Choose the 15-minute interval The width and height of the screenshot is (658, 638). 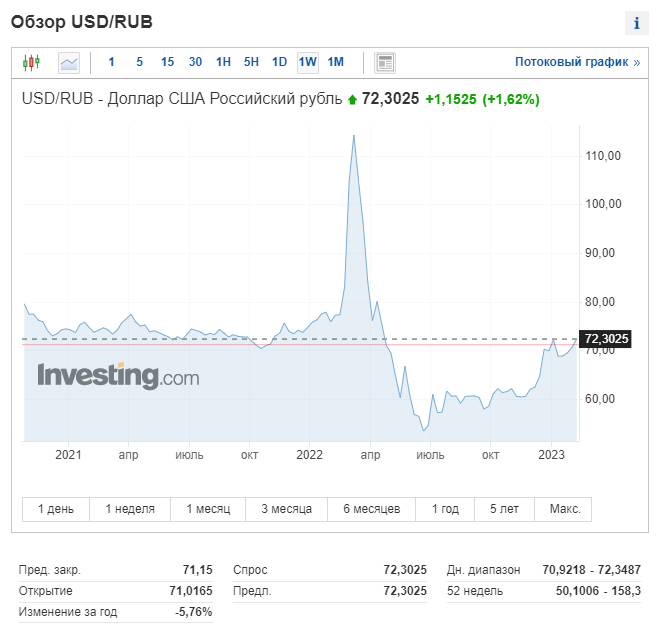(167, 62)
